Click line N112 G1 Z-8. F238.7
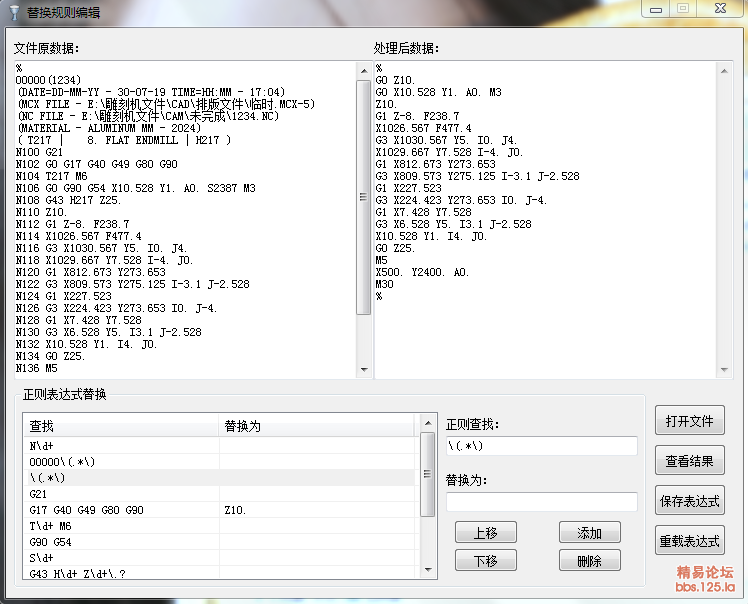This screenshot has width=748, height=604. [73, 224]
